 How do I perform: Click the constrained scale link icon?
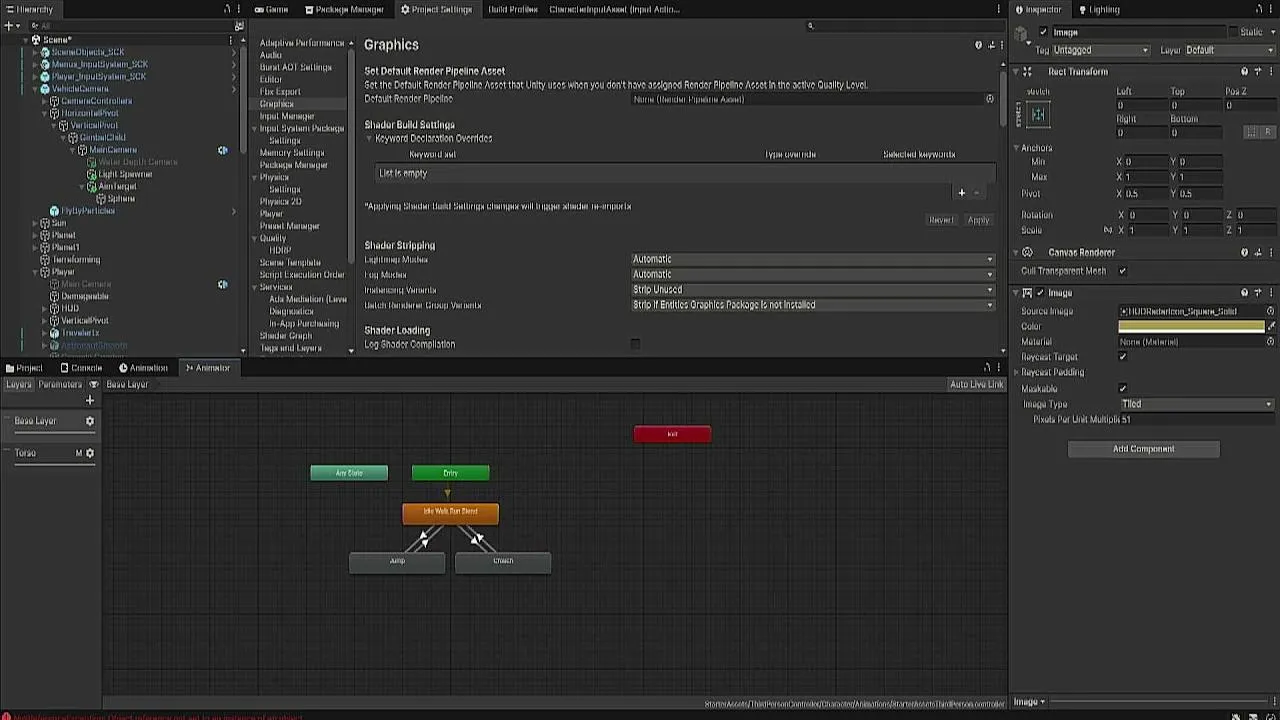point(1107,230)
